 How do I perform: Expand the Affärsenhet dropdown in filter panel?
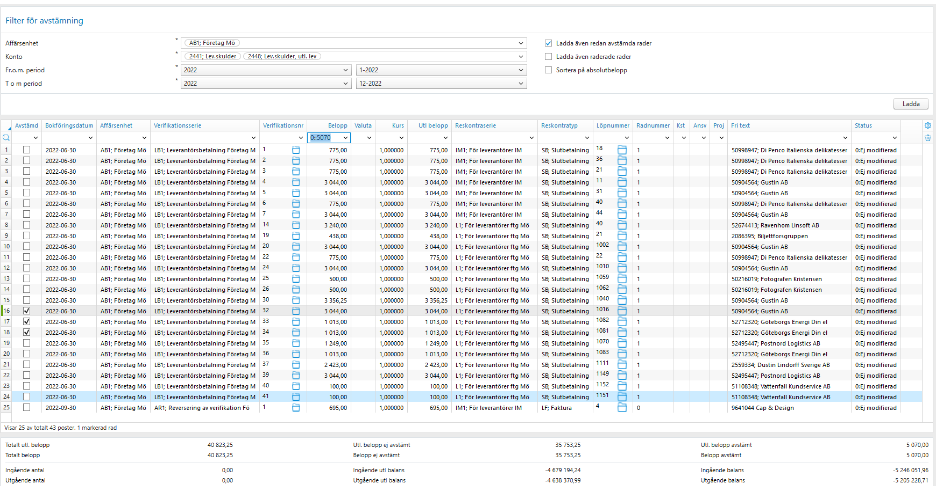coord(520,44)
